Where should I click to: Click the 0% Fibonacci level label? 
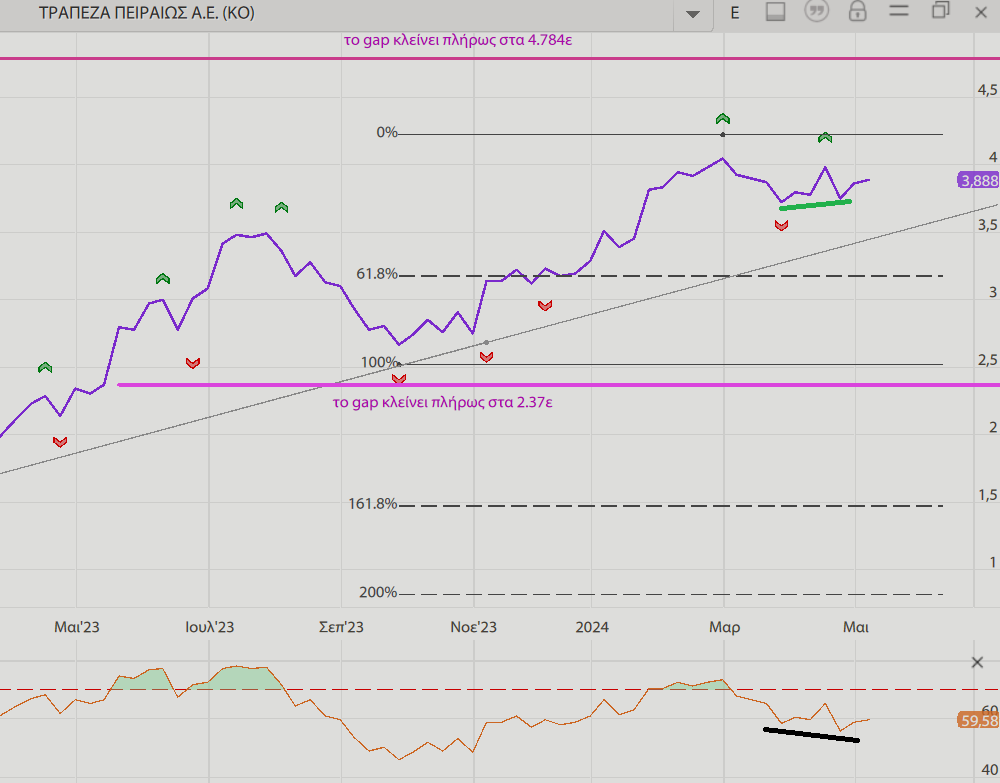click(386, 132)
